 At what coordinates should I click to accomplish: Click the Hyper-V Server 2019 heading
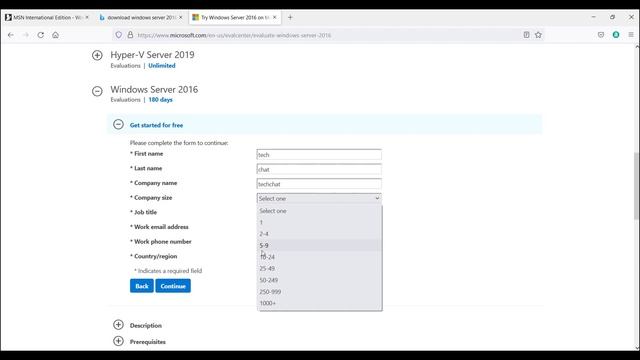click(152, 55)
